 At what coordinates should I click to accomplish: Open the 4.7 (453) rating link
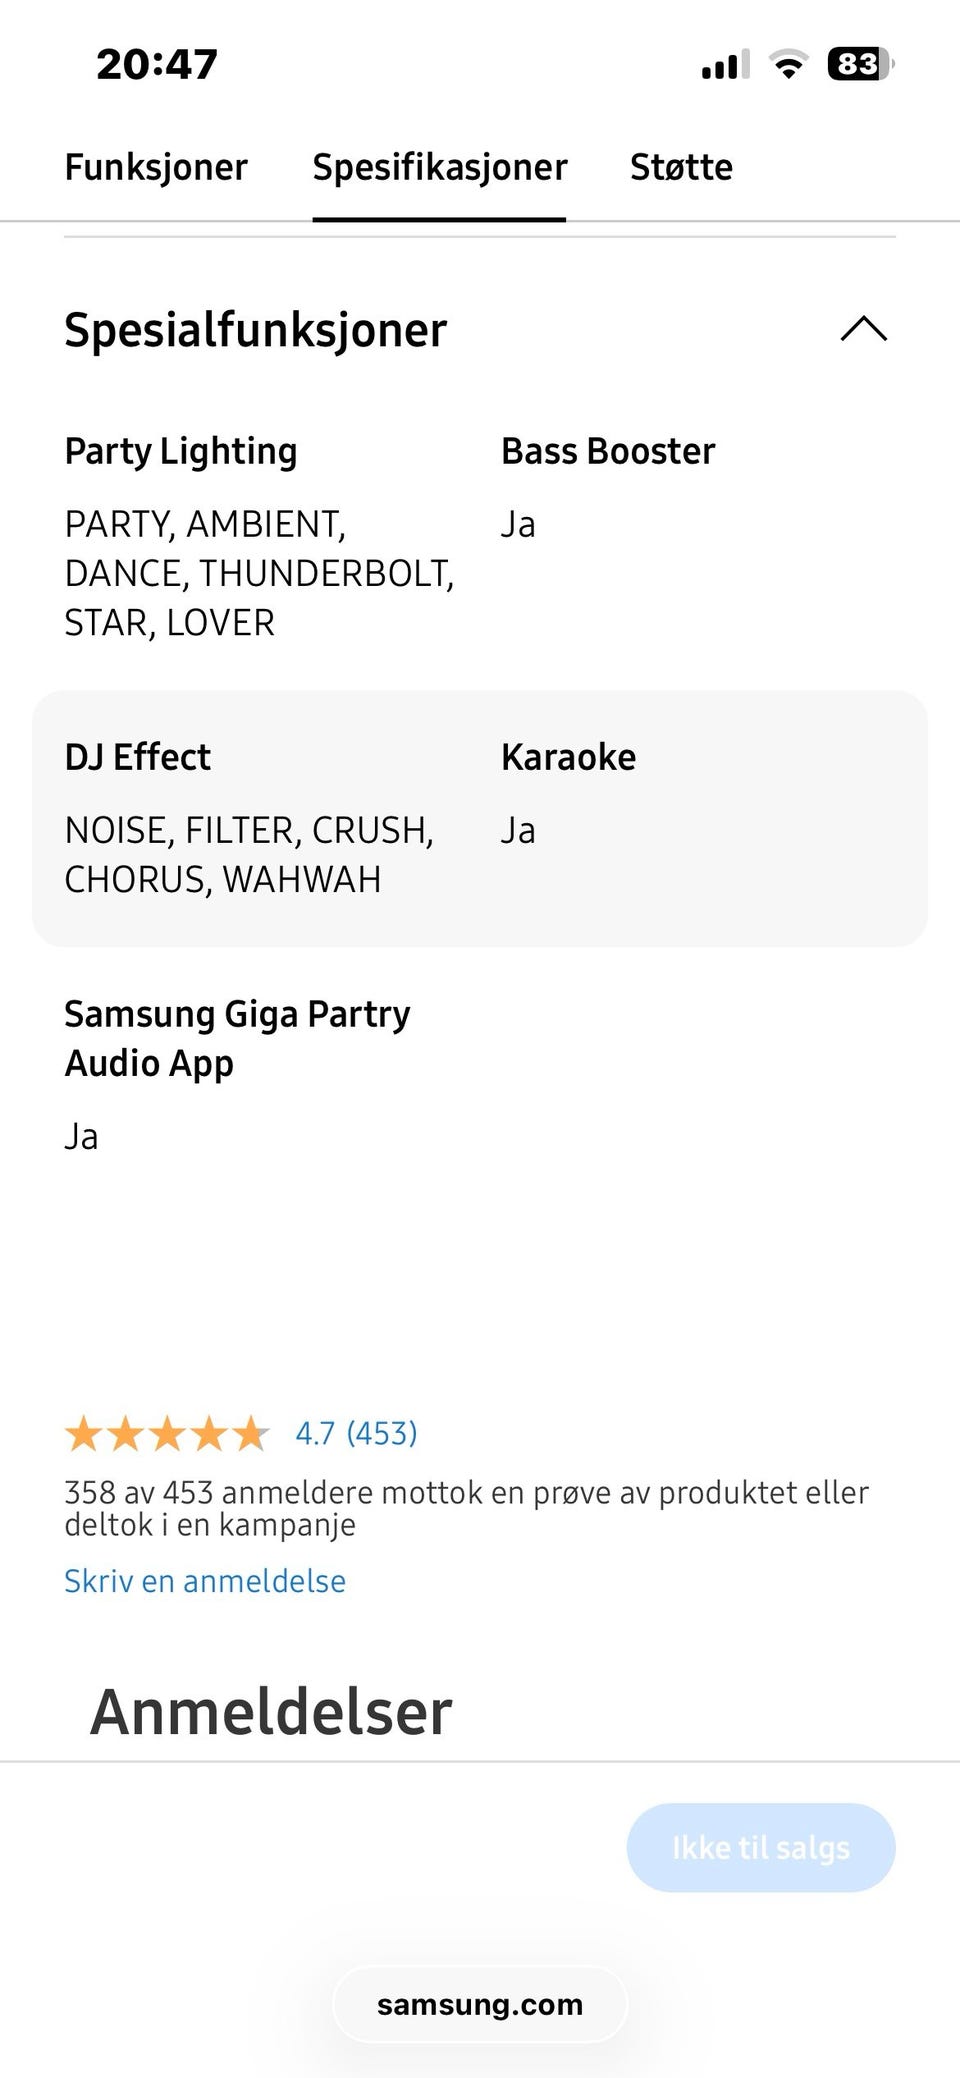(356, 1433)
